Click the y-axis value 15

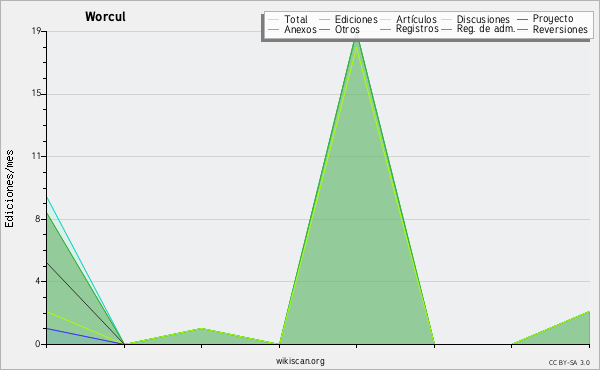(x=36, y=94)
